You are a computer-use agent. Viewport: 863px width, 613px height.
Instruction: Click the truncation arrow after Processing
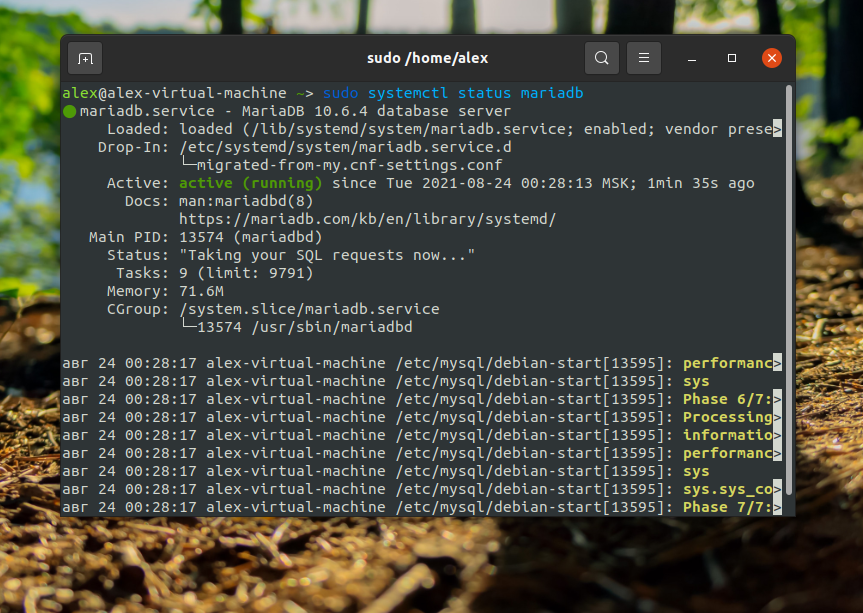pyautogui.click(x=777, y=417)
